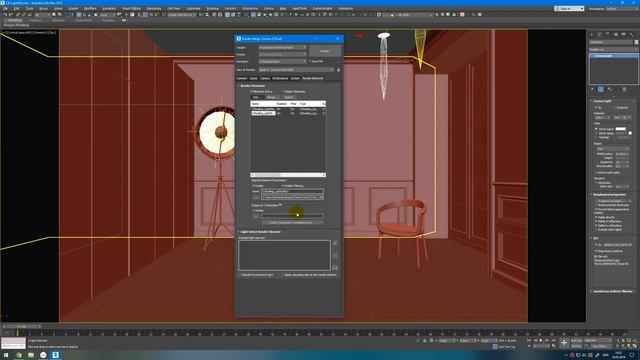Switch to the Scene tab
640x360 pixels.
pyautogui.click(x=253, y=78)
